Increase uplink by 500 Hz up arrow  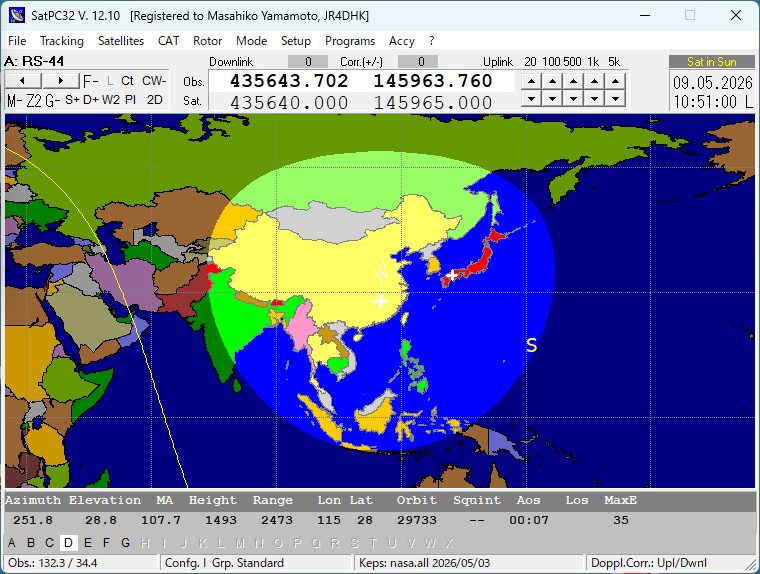tap(573, 81)
